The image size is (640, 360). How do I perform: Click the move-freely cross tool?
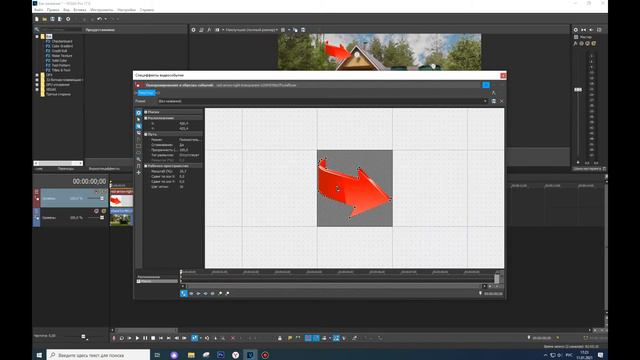tap(139, 173)
